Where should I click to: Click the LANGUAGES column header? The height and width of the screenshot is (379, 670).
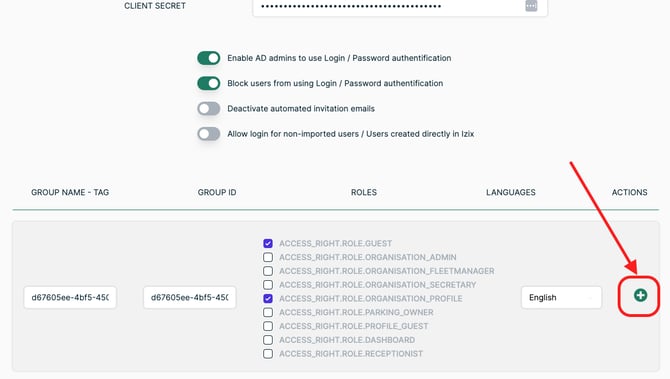[x=511, y=192]
